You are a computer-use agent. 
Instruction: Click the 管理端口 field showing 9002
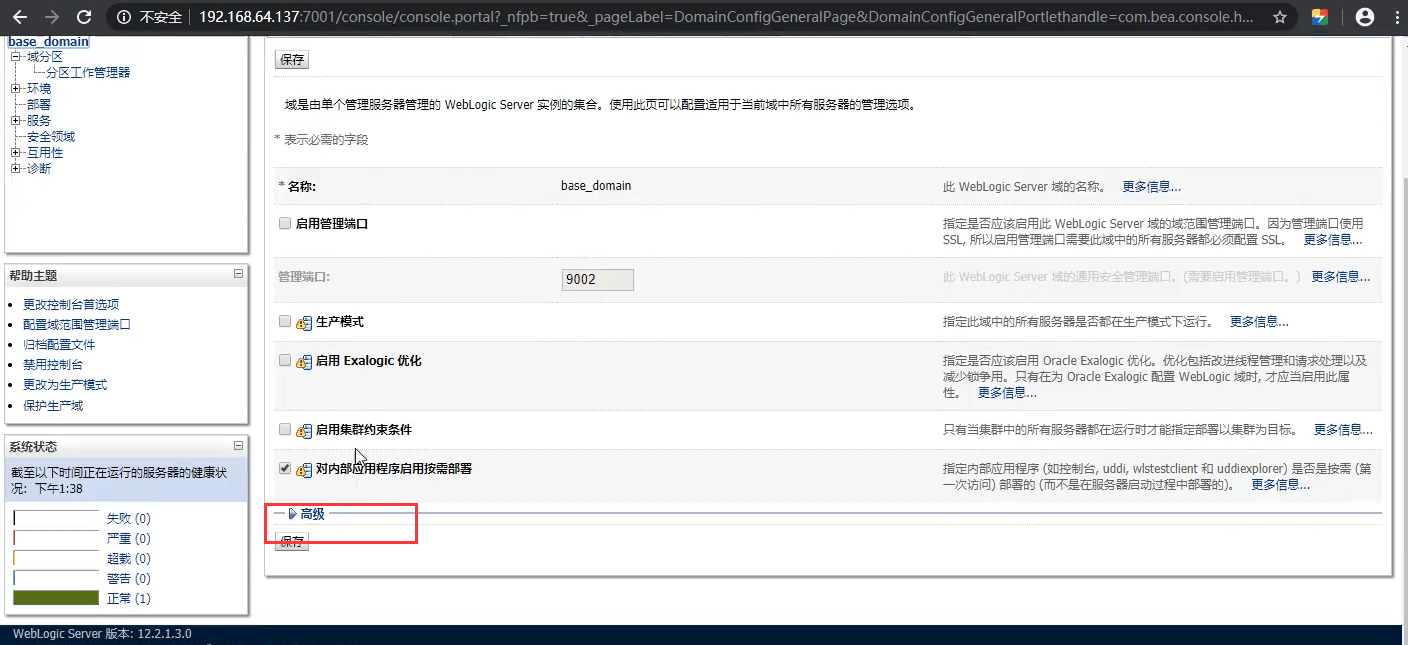coord(598,279)
